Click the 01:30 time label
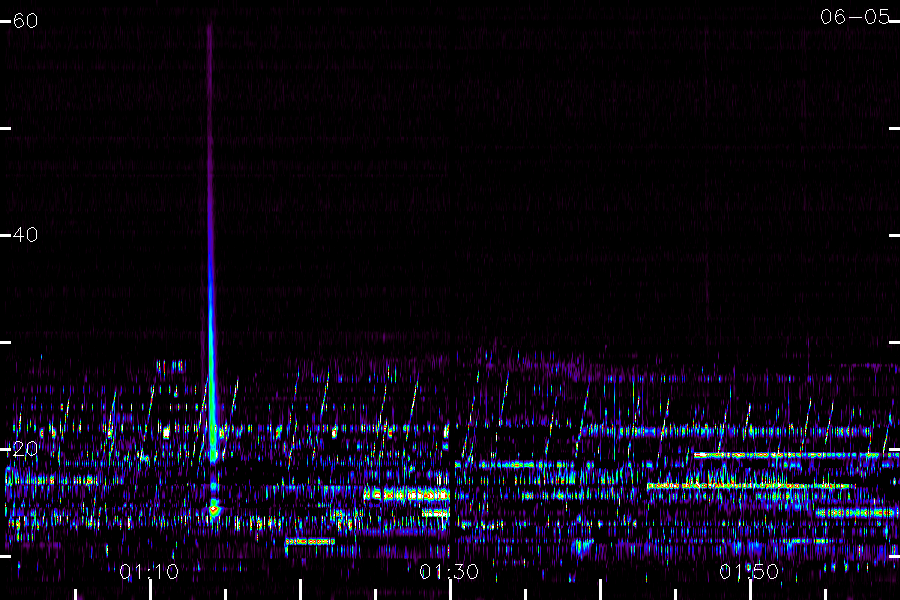 click(449, 572)
